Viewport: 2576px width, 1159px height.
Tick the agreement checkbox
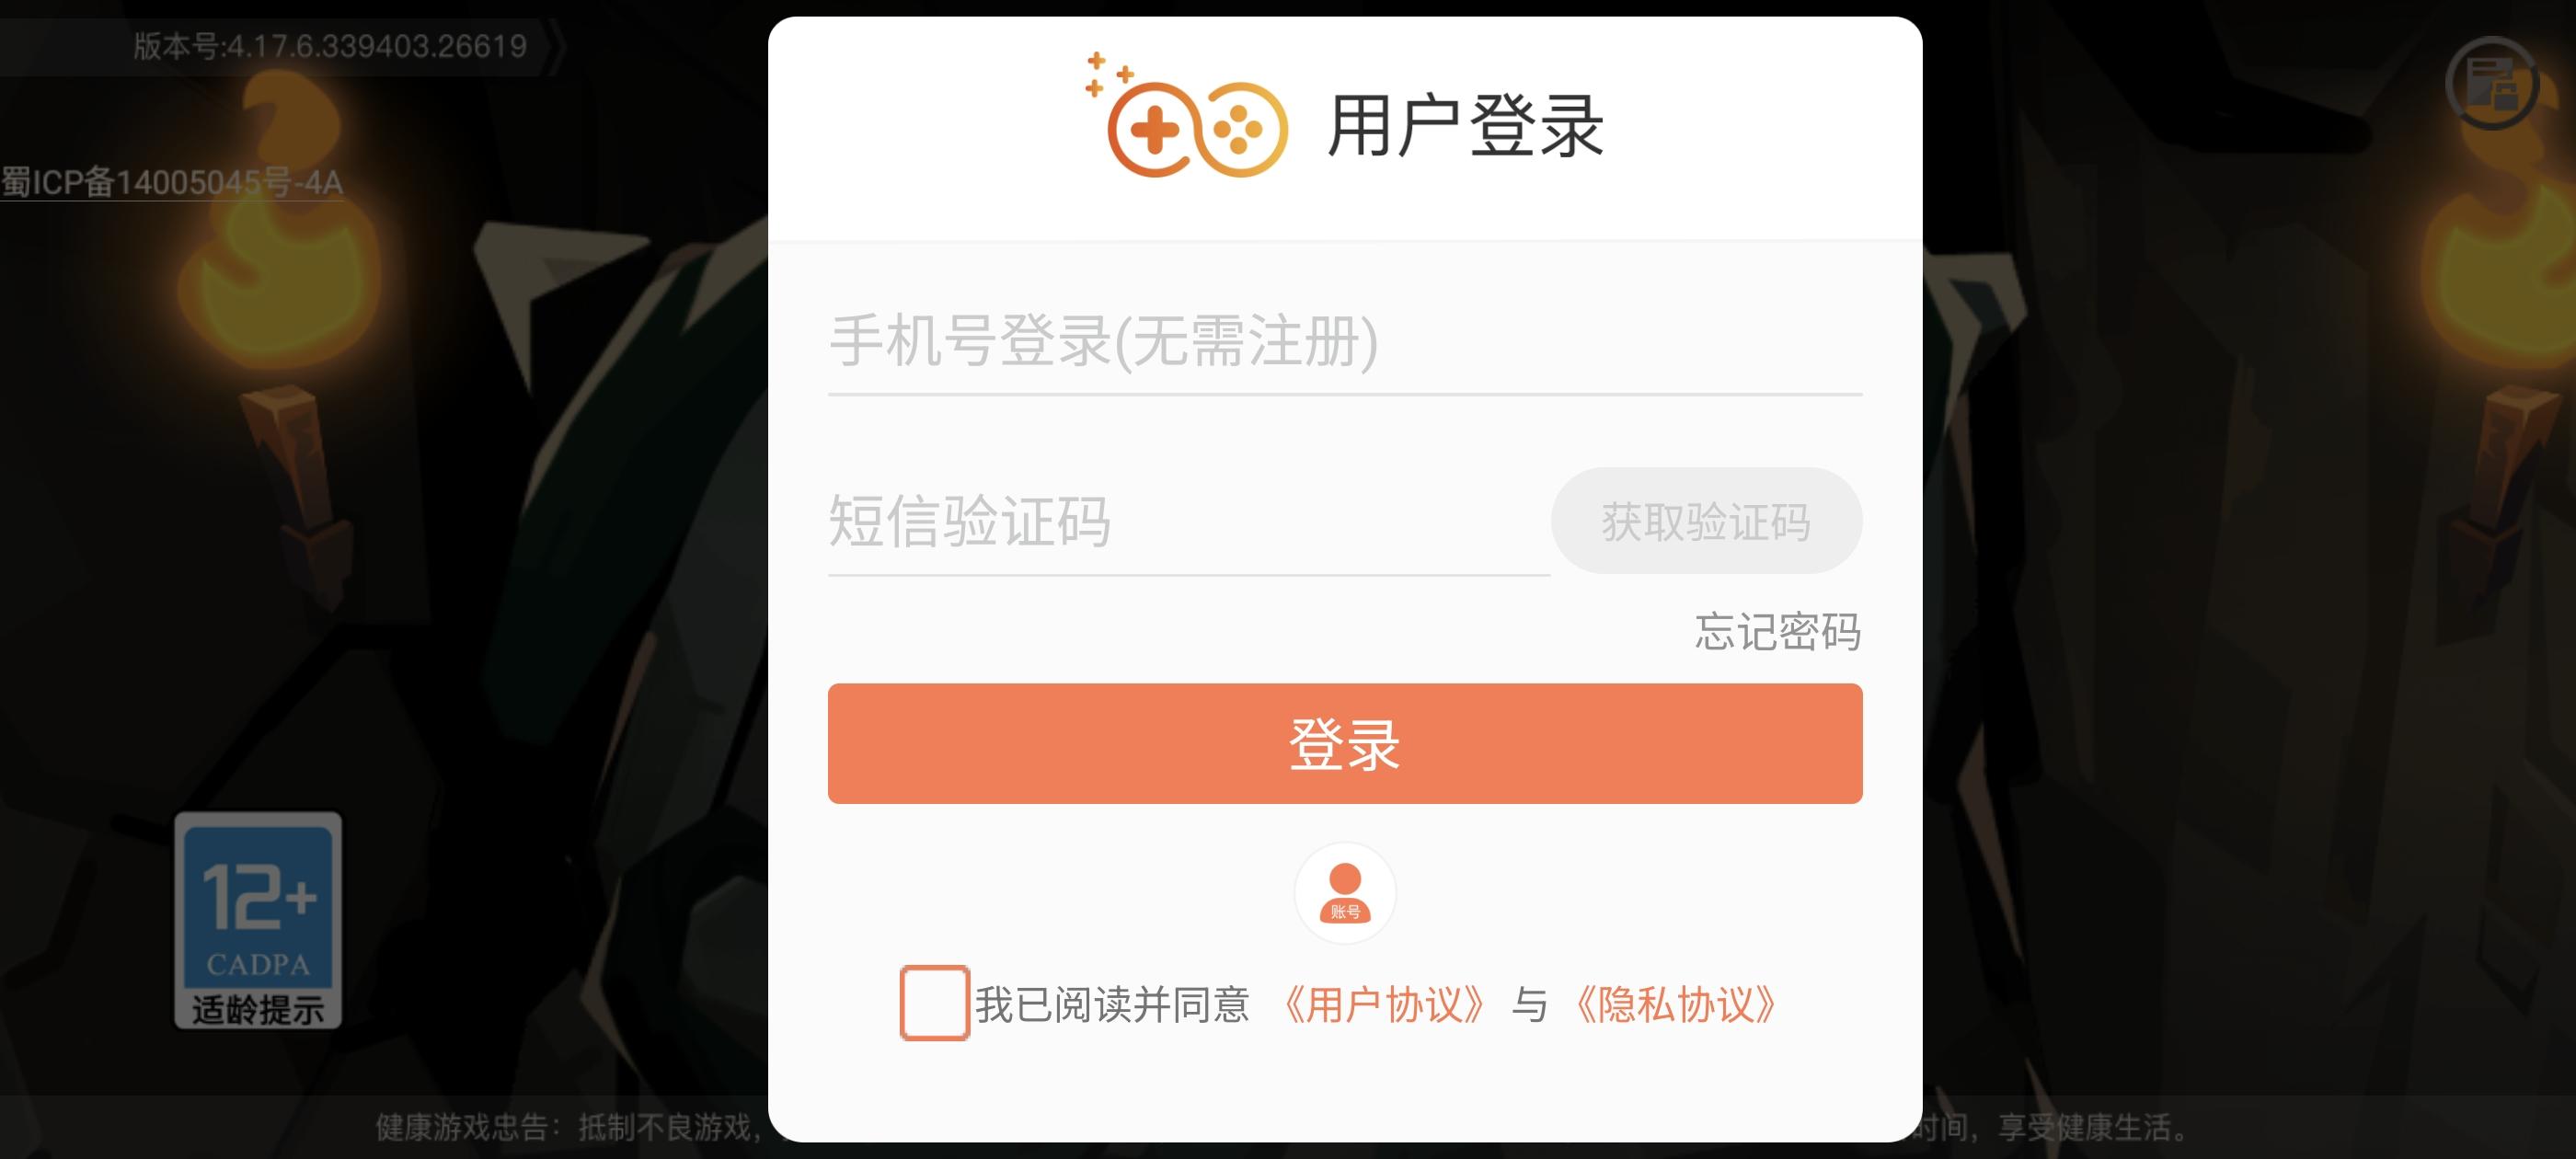(x=934, y=1003)
